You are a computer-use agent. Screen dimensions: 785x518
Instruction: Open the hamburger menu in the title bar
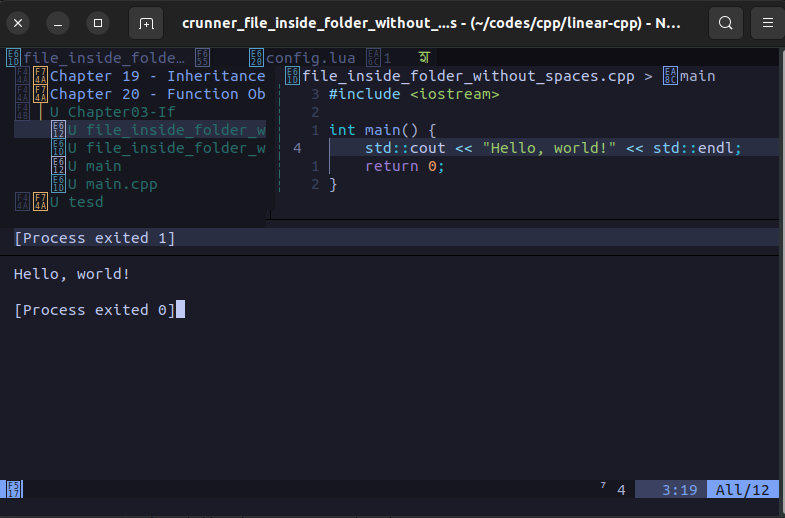(x=767, y=23)
